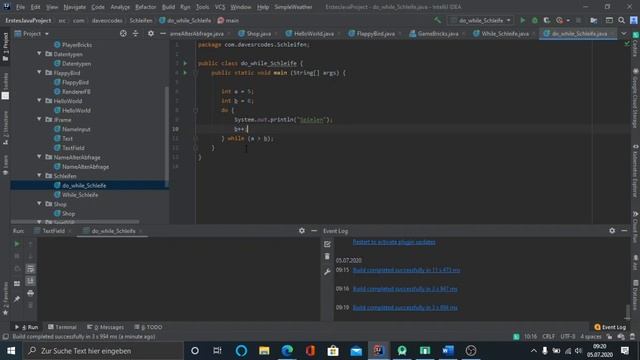This screenshot has height=360, width=640.
Task: Show hidden editor tabs dropdown
Action: [x=624, y=33]
